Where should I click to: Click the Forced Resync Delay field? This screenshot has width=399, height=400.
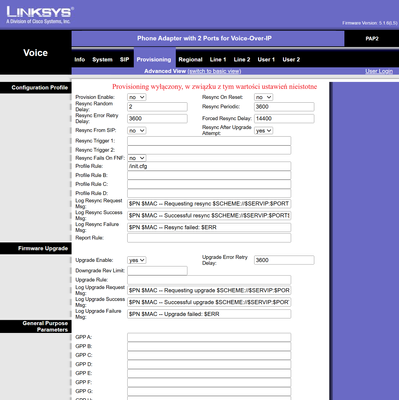click(x=284, y=118)
